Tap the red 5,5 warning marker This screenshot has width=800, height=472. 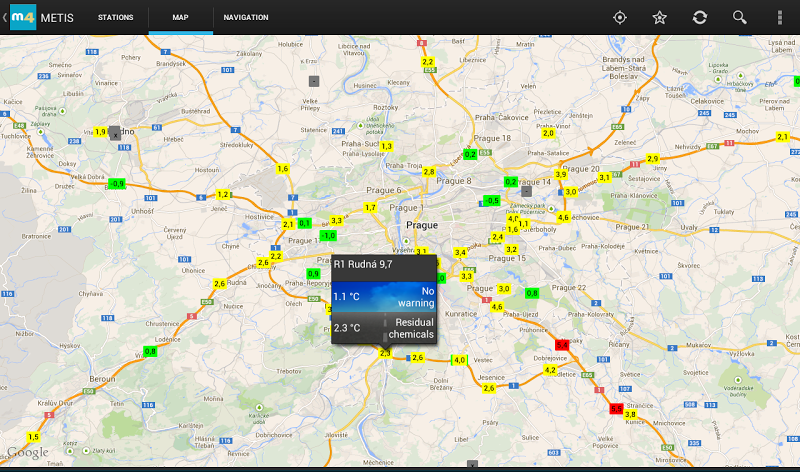coord(616,409)
